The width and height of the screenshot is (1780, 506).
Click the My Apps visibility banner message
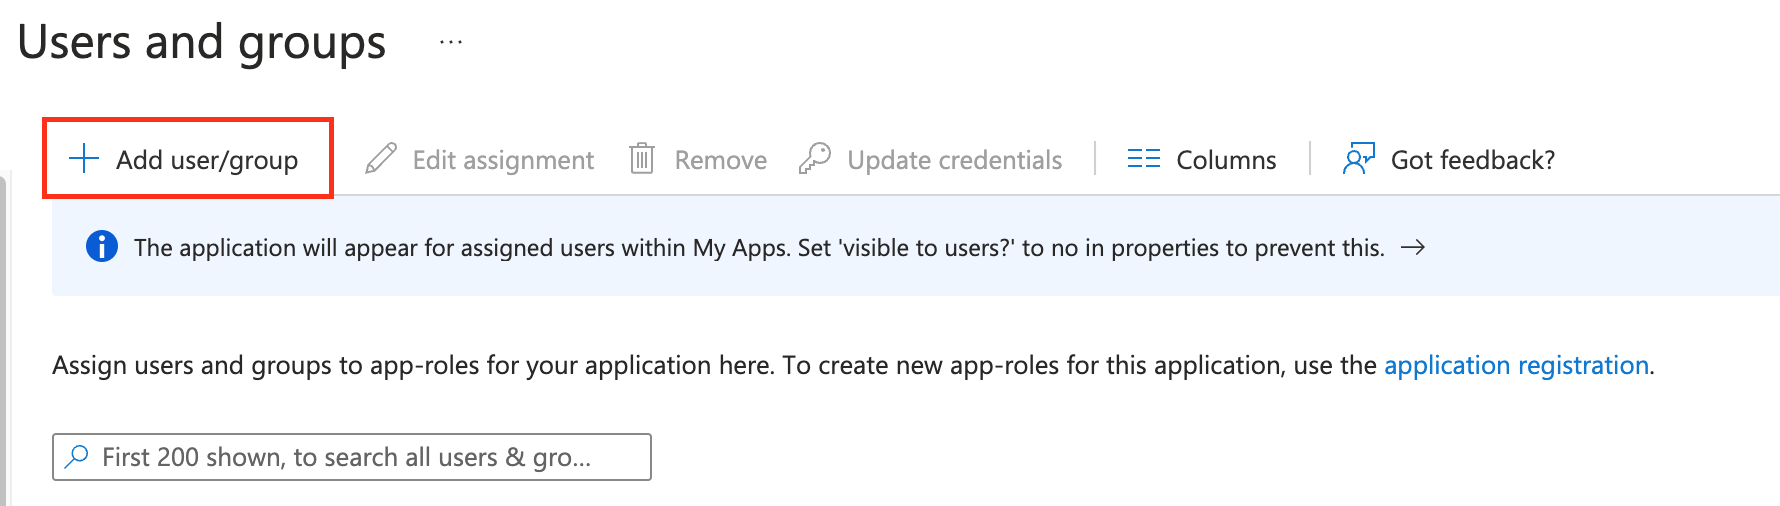[x=759, y=248]
